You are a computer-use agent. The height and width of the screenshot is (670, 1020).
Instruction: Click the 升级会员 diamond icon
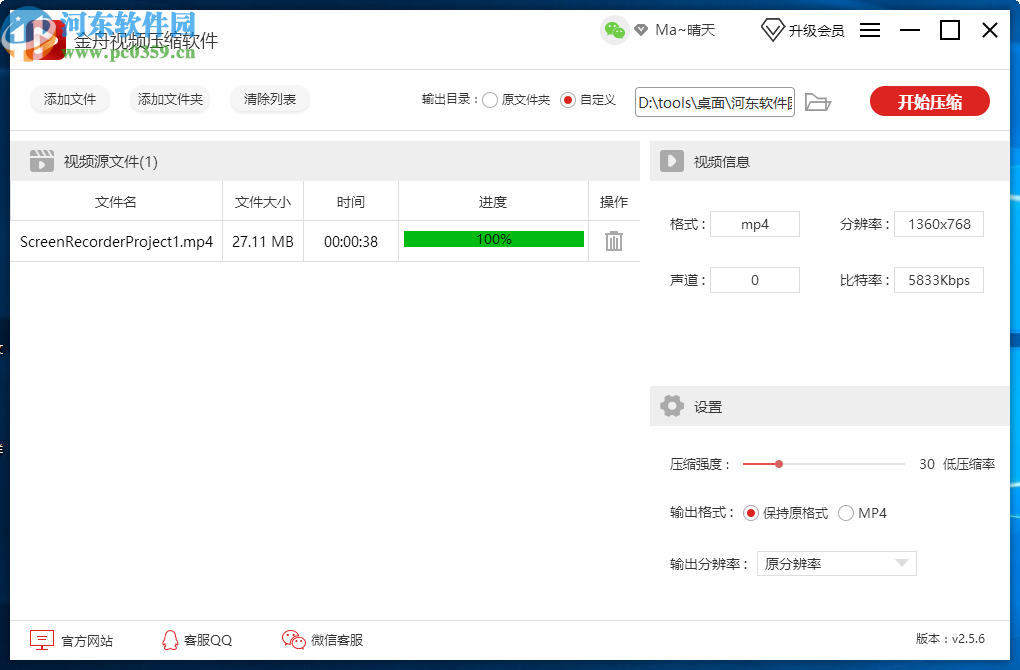click(773, 30)
